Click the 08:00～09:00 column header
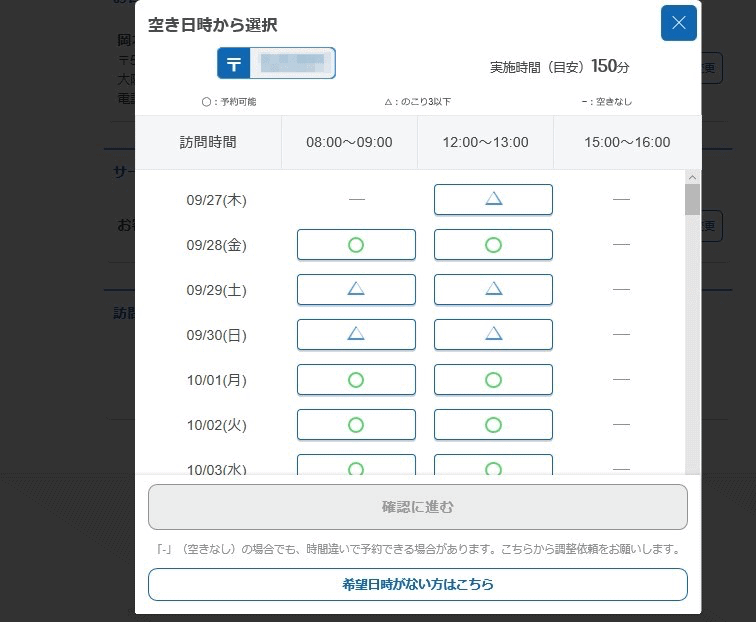 349,142
